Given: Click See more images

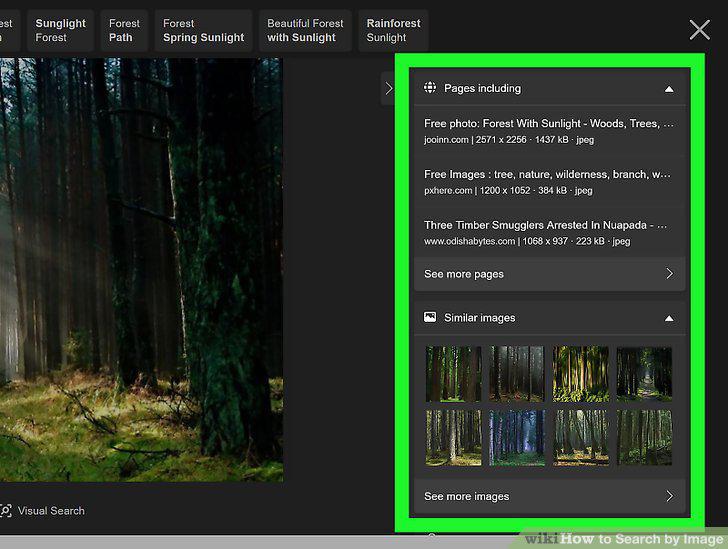Looking at the screenshot, I should coord(549,497).
